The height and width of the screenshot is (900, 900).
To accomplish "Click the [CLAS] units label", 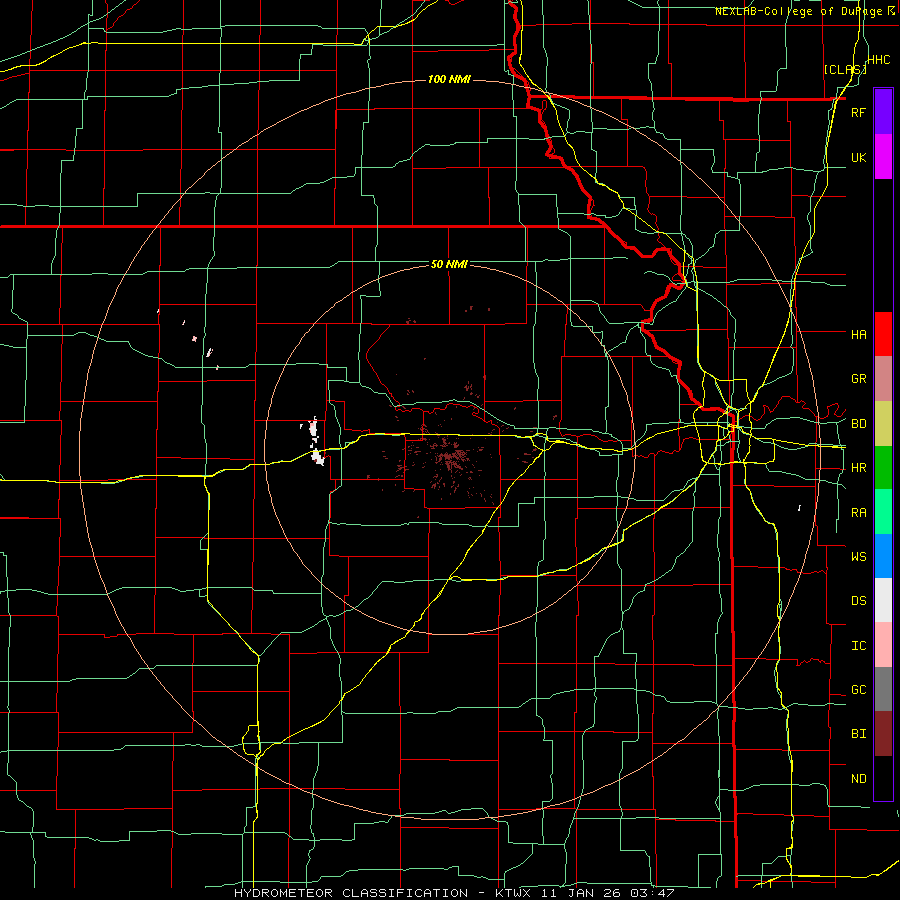I will coord(845,69).
